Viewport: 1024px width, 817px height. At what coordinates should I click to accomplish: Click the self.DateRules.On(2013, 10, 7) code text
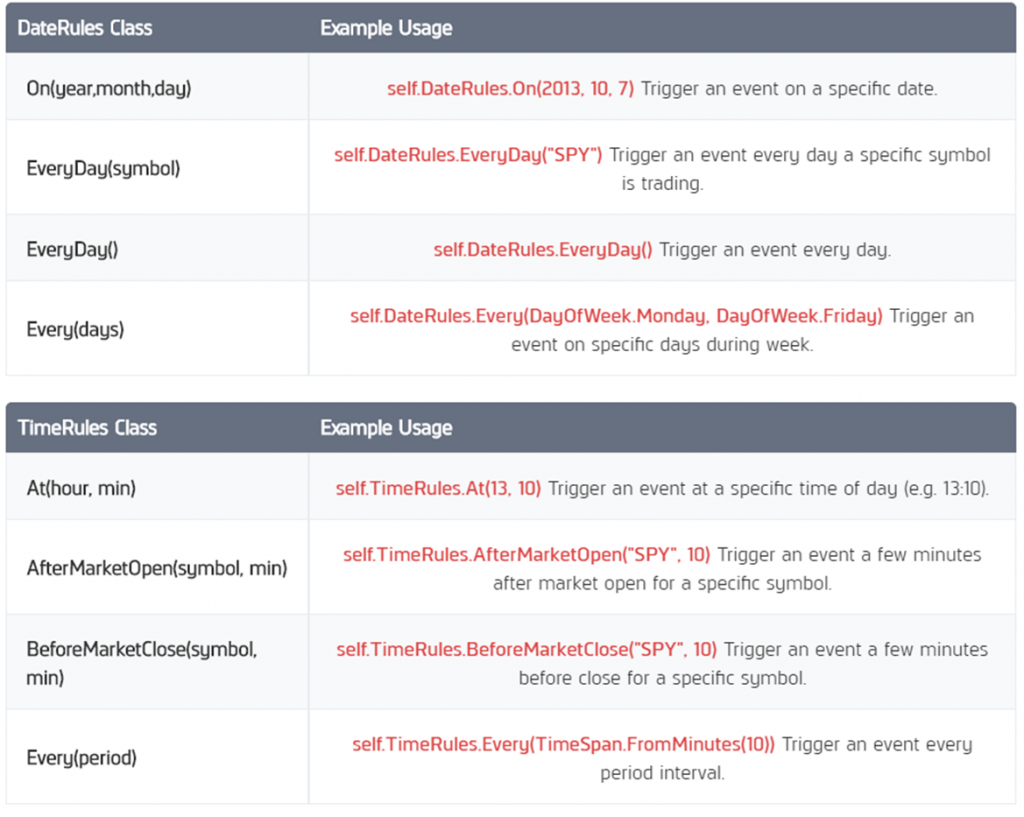pyautogui.click(x=510, y=88)
